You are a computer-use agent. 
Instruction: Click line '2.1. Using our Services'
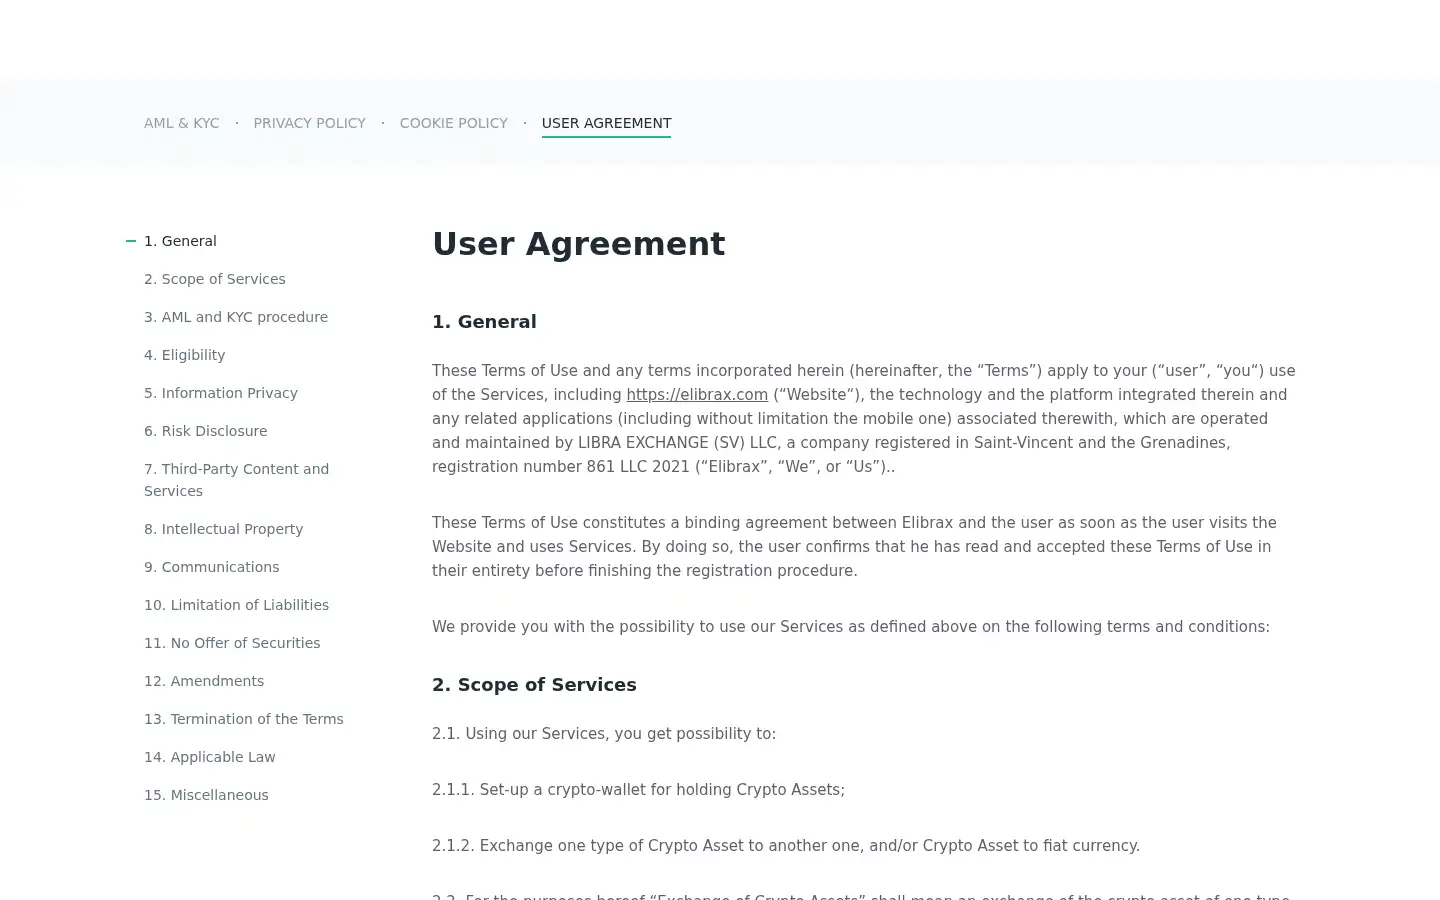pyautogui.click(x=604, y=734)
